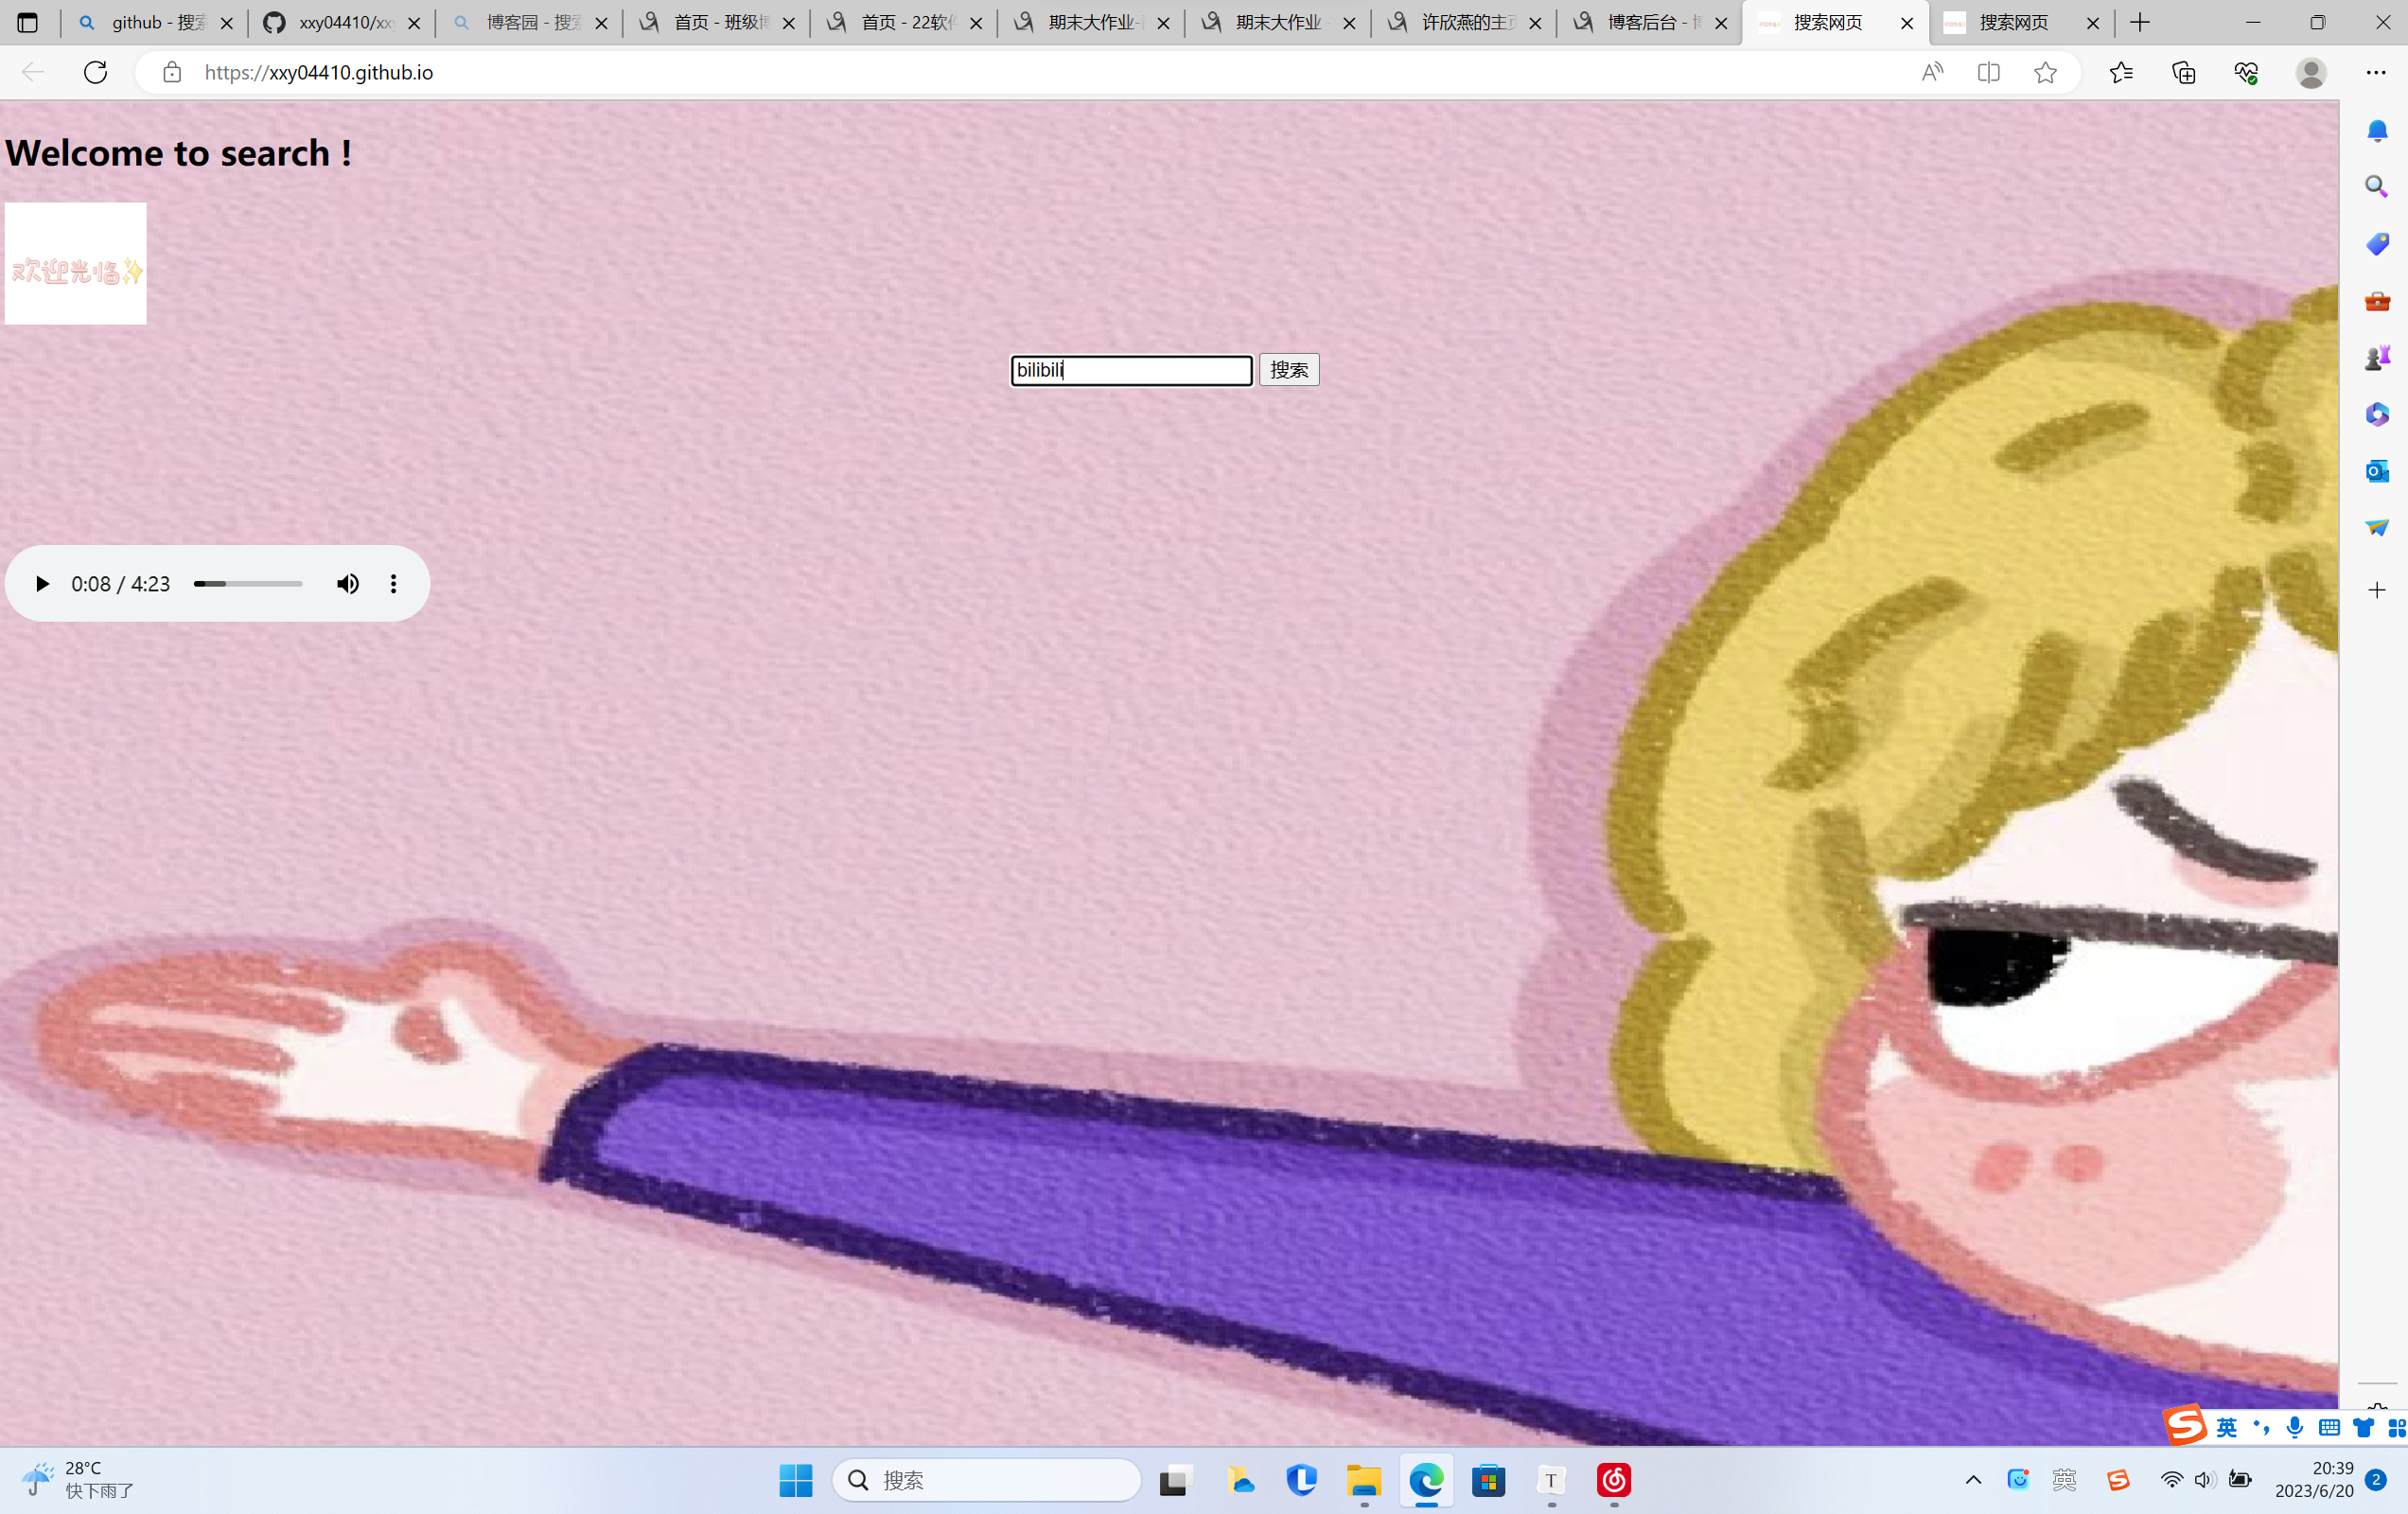Screen dimensions: 2408x1514
Task: Play the audio player track
Action: coord(42,584)
